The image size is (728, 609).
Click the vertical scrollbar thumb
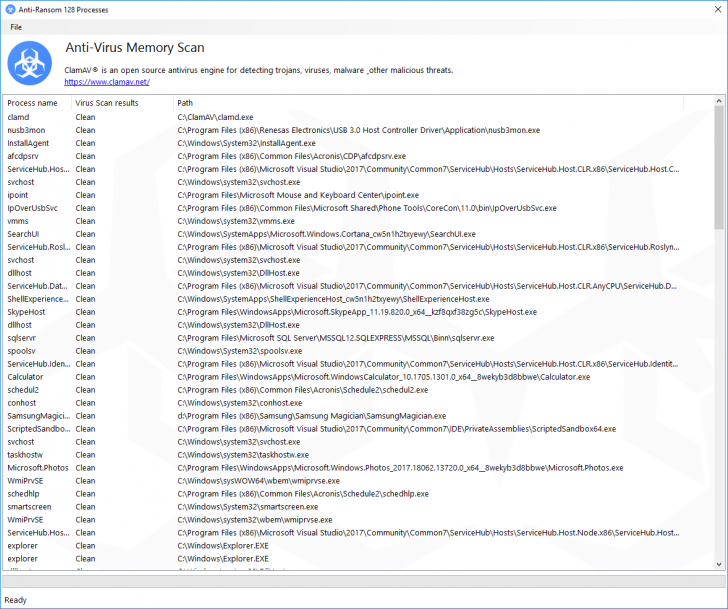pyautogui.click(x=719, y=167)
